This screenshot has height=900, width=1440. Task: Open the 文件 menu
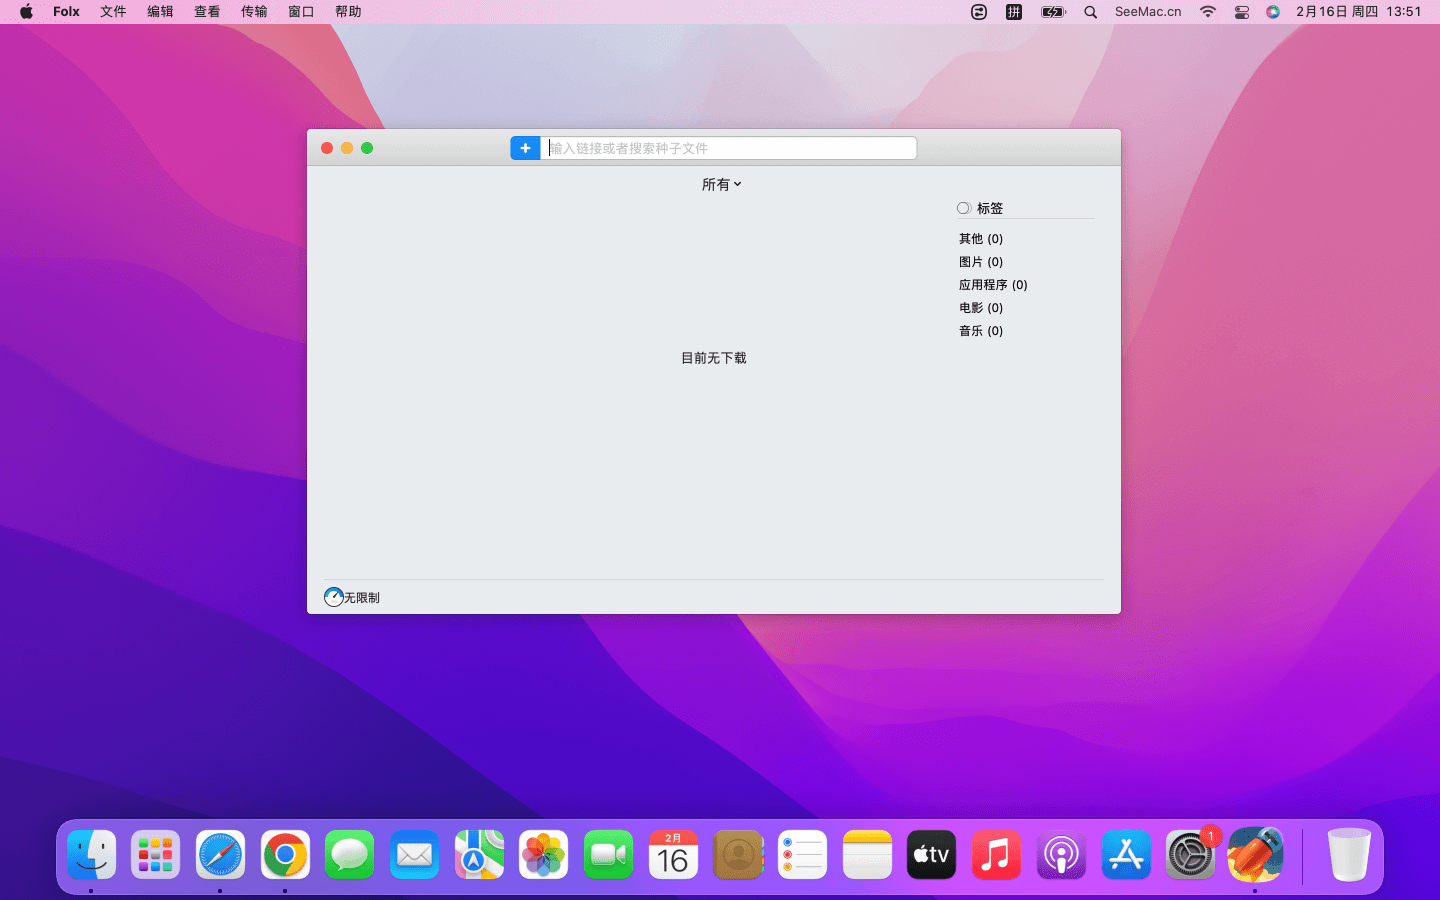click(x=113, y=12)
